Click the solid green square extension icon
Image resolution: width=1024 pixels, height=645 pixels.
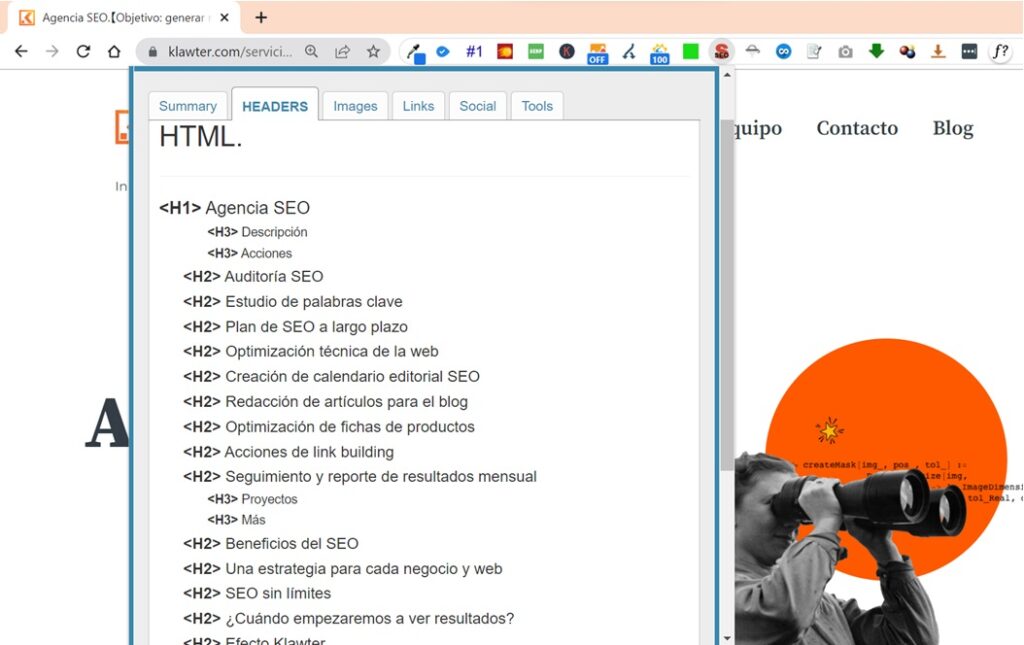coord(690,52)
